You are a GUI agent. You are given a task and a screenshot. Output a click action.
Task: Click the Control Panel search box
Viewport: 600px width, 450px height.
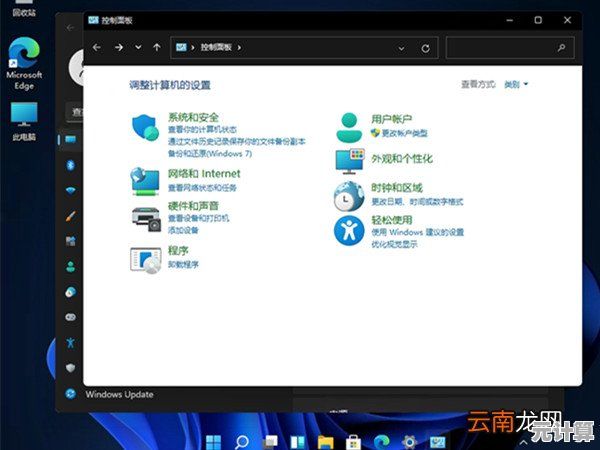[x=506, y=47]
